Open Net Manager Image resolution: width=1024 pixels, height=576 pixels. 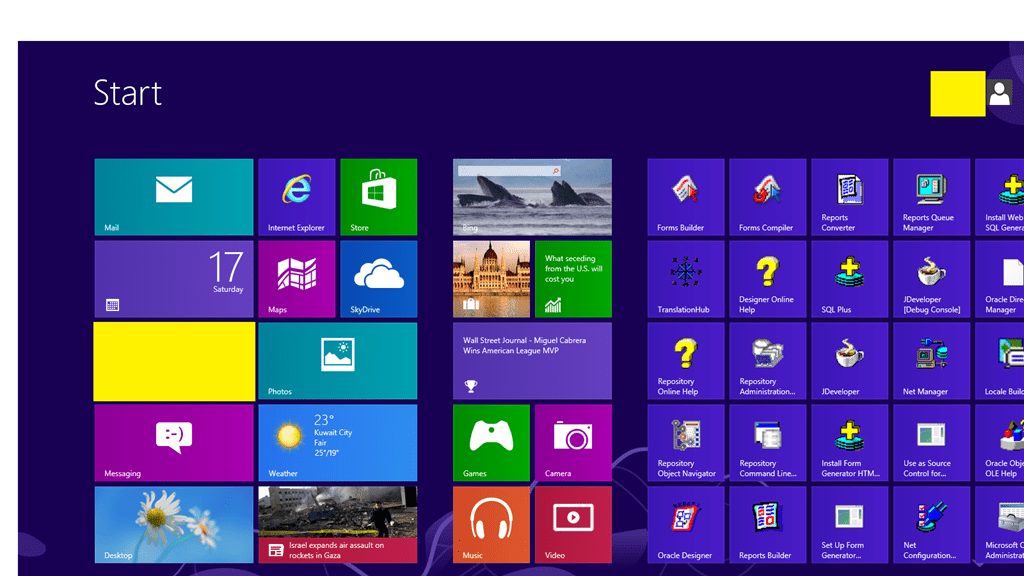pyautogui.click(x=932, y=360)
